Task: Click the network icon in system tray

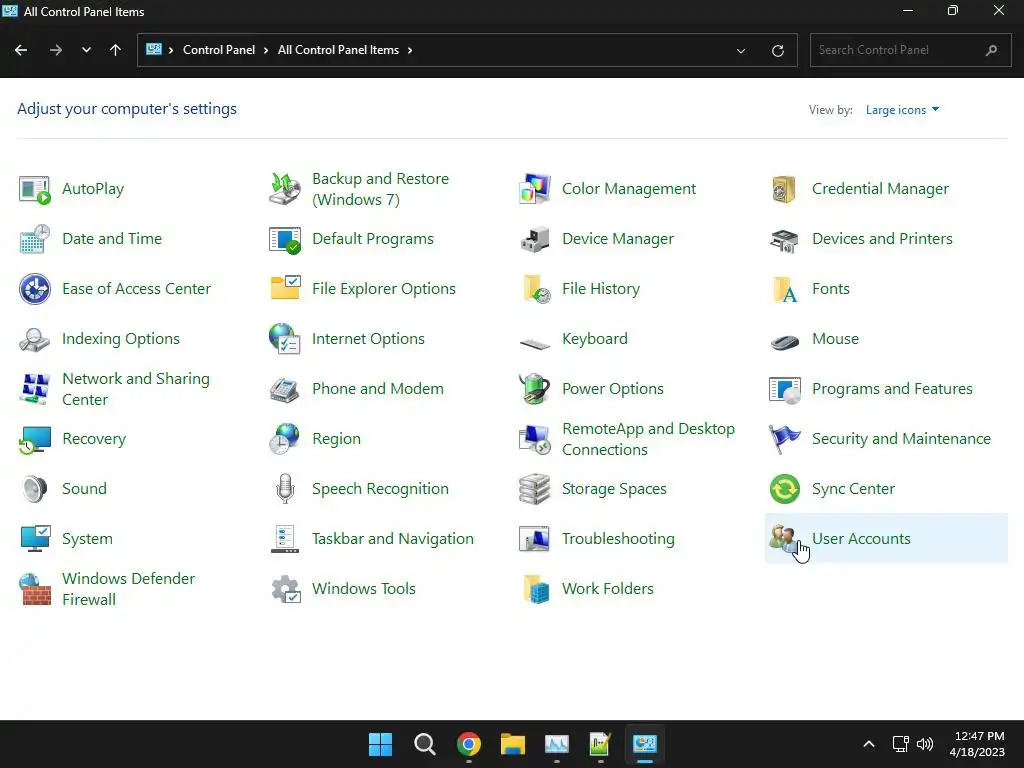Action: pos(901,744)
